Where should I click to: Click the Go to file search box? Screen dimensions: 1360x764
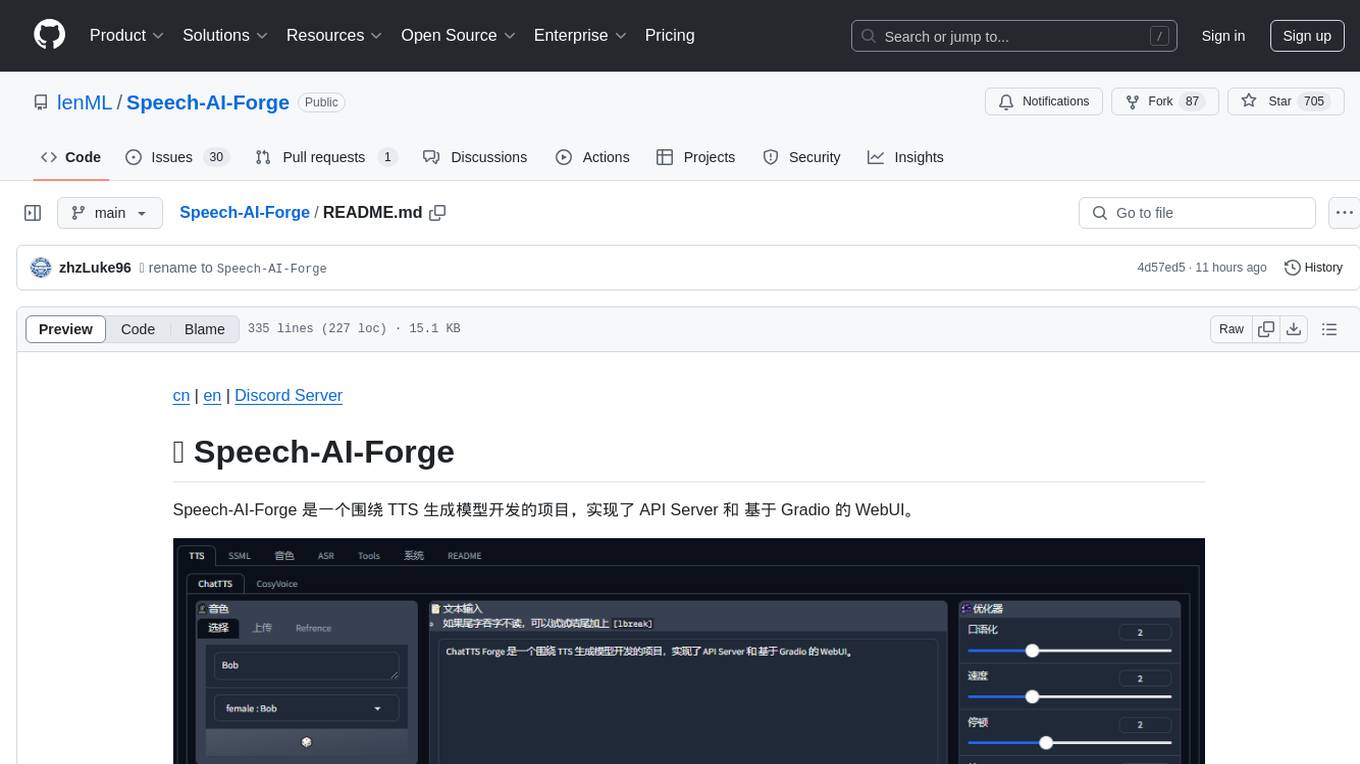point(1197,213)
